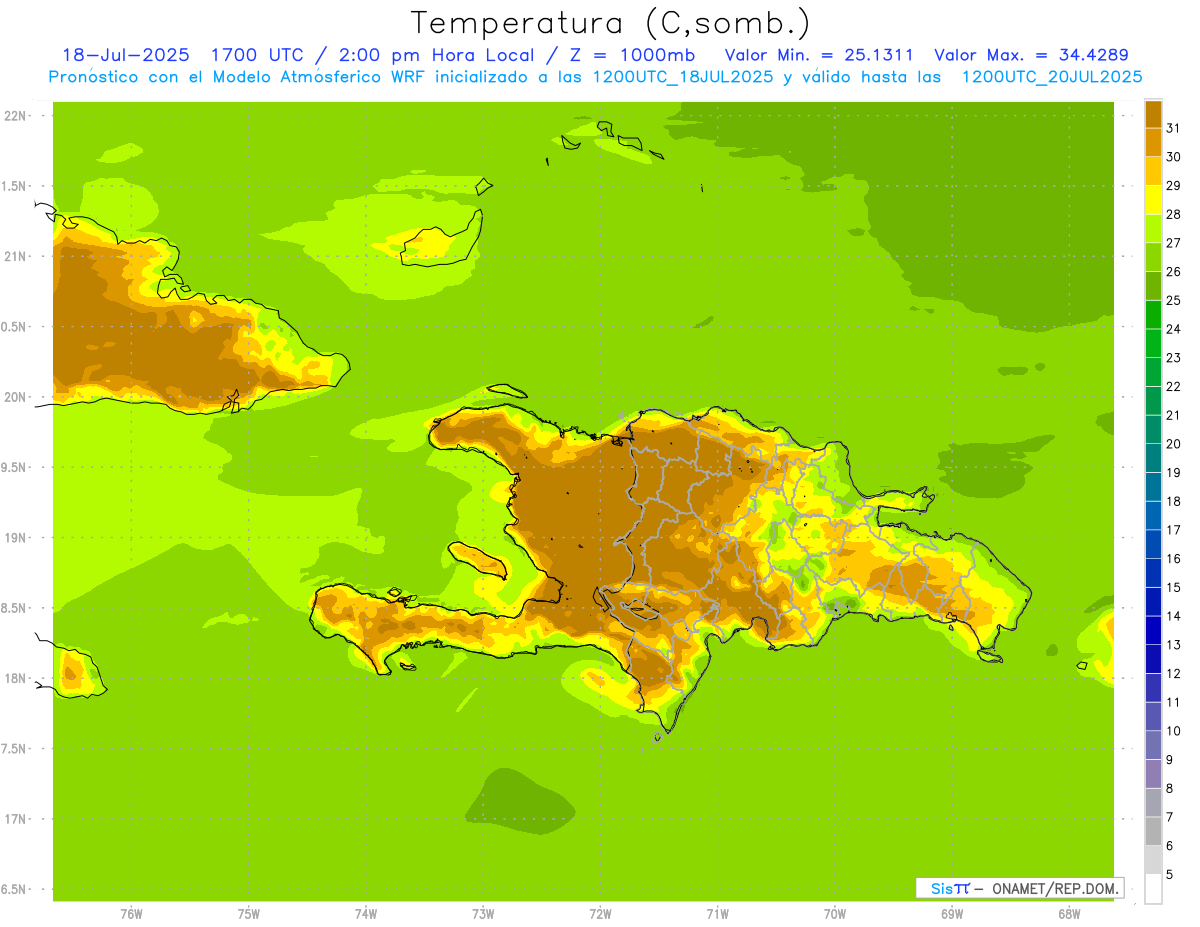Click the "19N" latitude label
Viewport: 1200px width, 927px height.
click(15, 538)
